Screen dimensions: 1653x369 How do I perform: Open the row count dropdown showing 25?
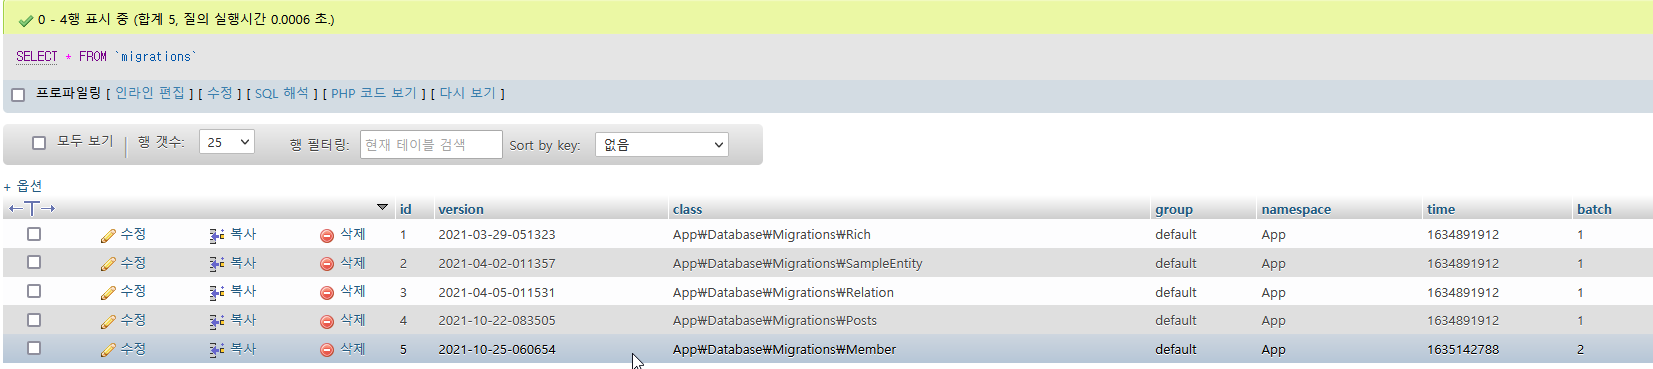point(227,142)
